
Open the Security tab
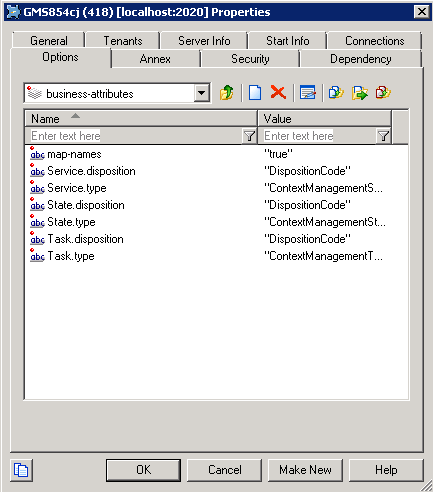pos(250,59)
